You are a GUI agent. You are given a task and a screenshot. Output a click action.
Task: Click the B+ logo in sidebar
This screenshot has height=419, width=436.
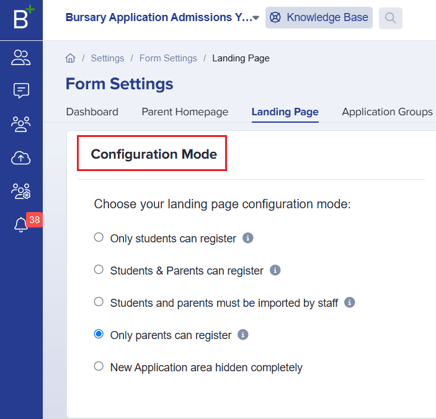click(x=23, y=17)
